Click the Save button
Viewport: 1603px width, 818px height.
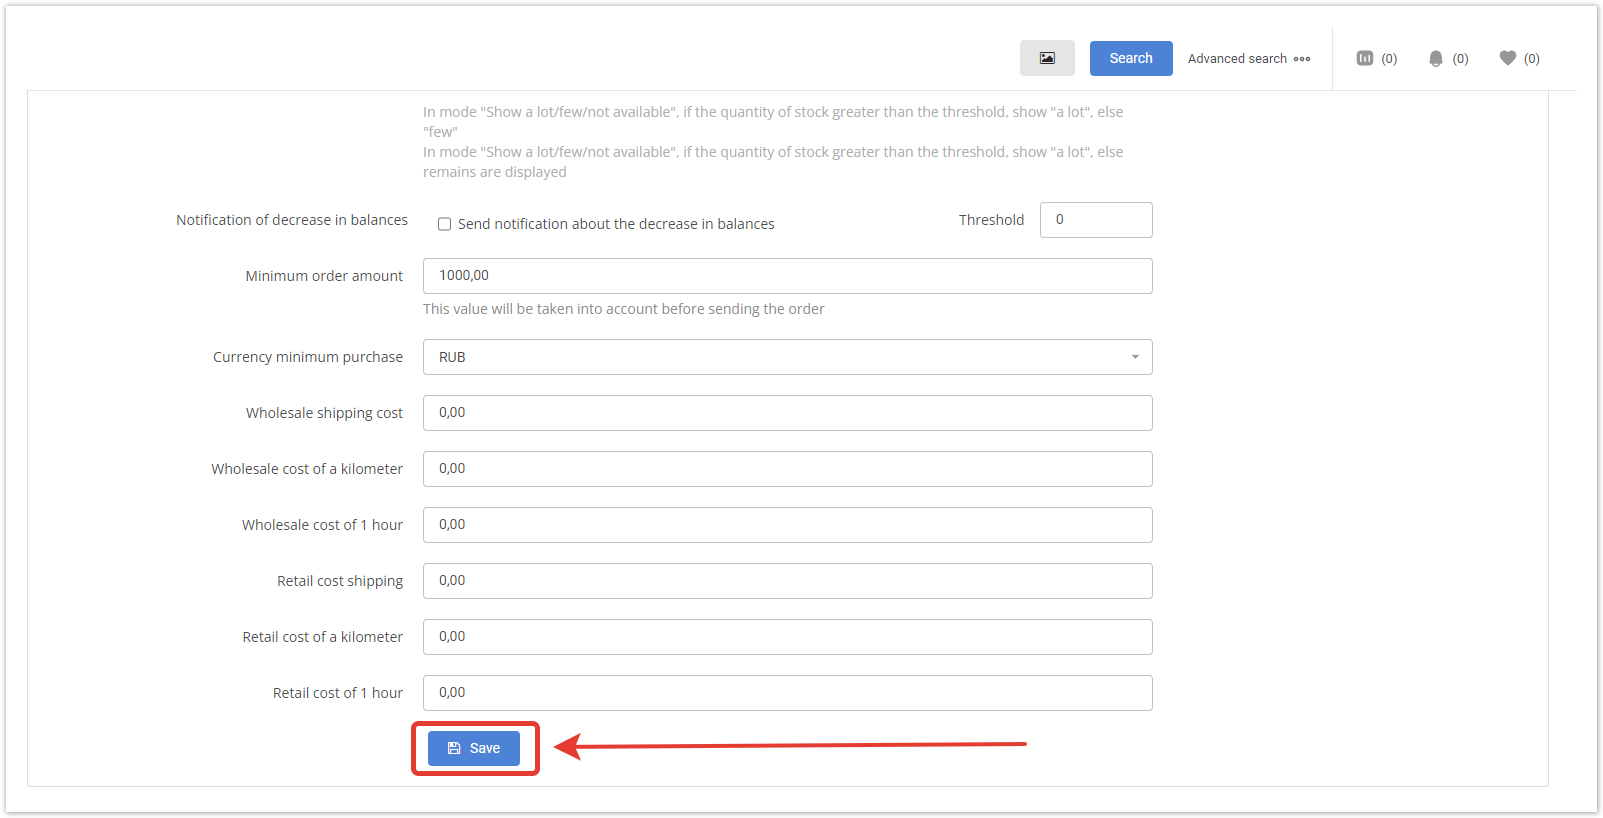click(474, 748)
